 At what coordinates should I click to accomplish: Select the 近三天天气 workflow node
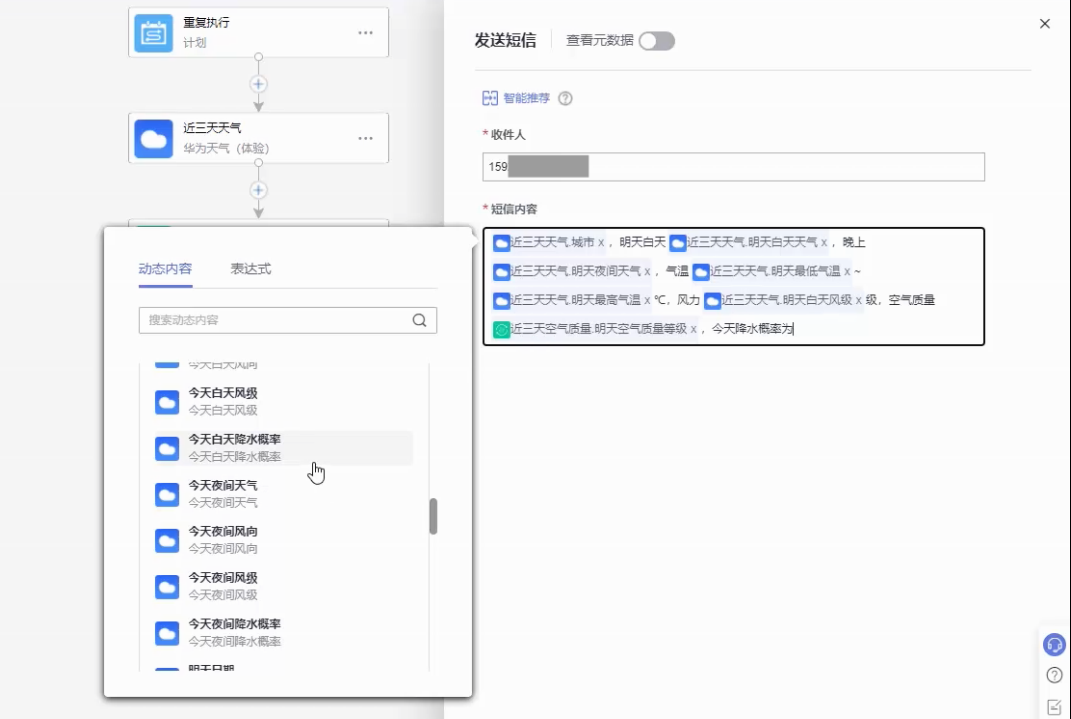258,138
